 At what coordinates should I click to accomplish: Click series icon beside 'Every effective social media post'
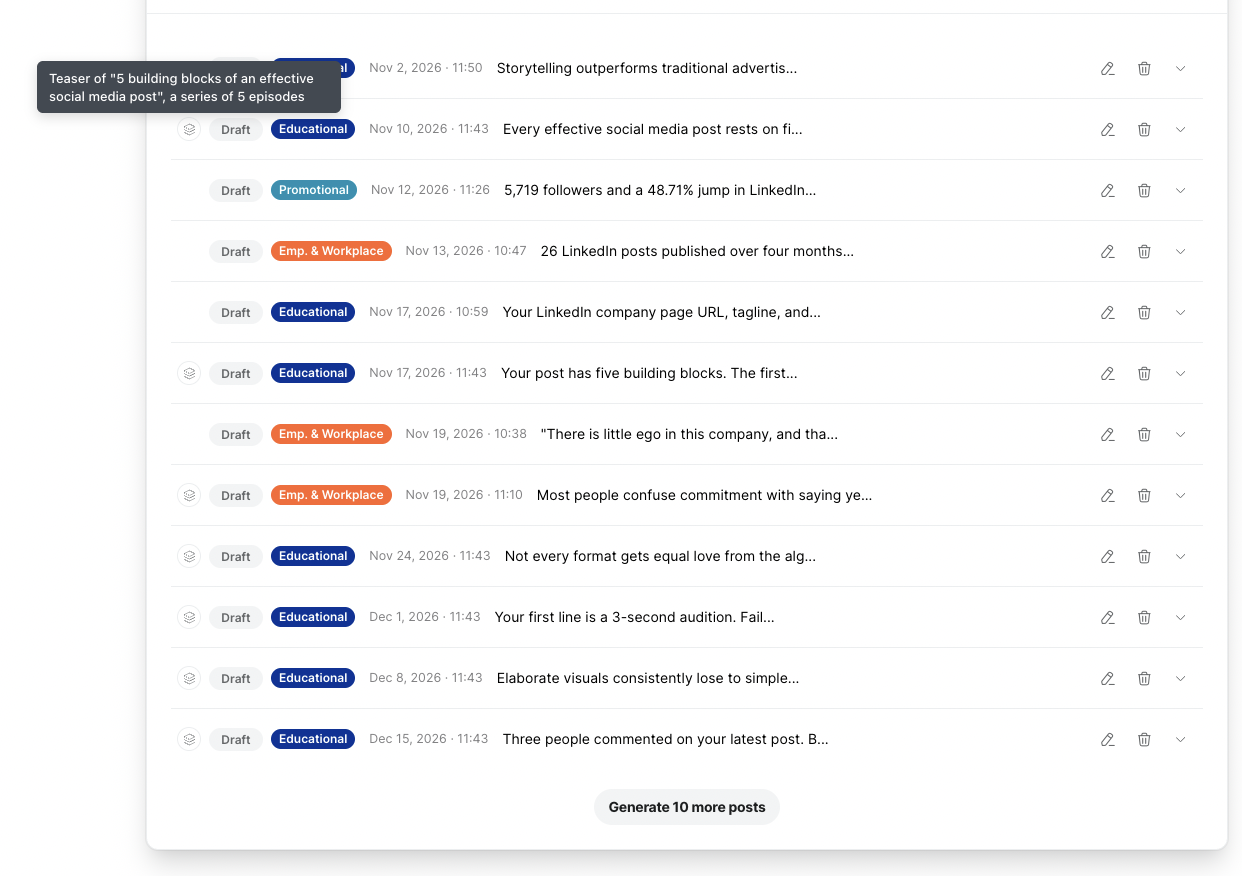(x=189, y=129)
